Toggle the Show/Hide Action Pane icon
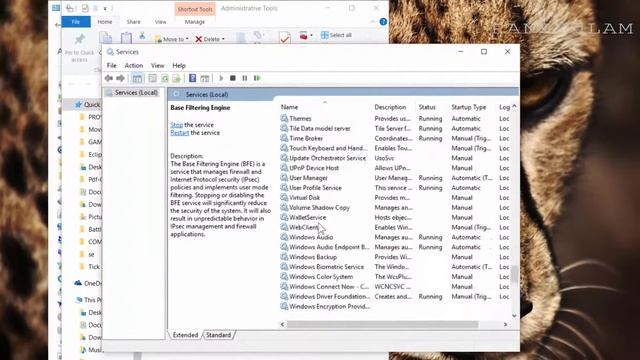 pos(204,78)
